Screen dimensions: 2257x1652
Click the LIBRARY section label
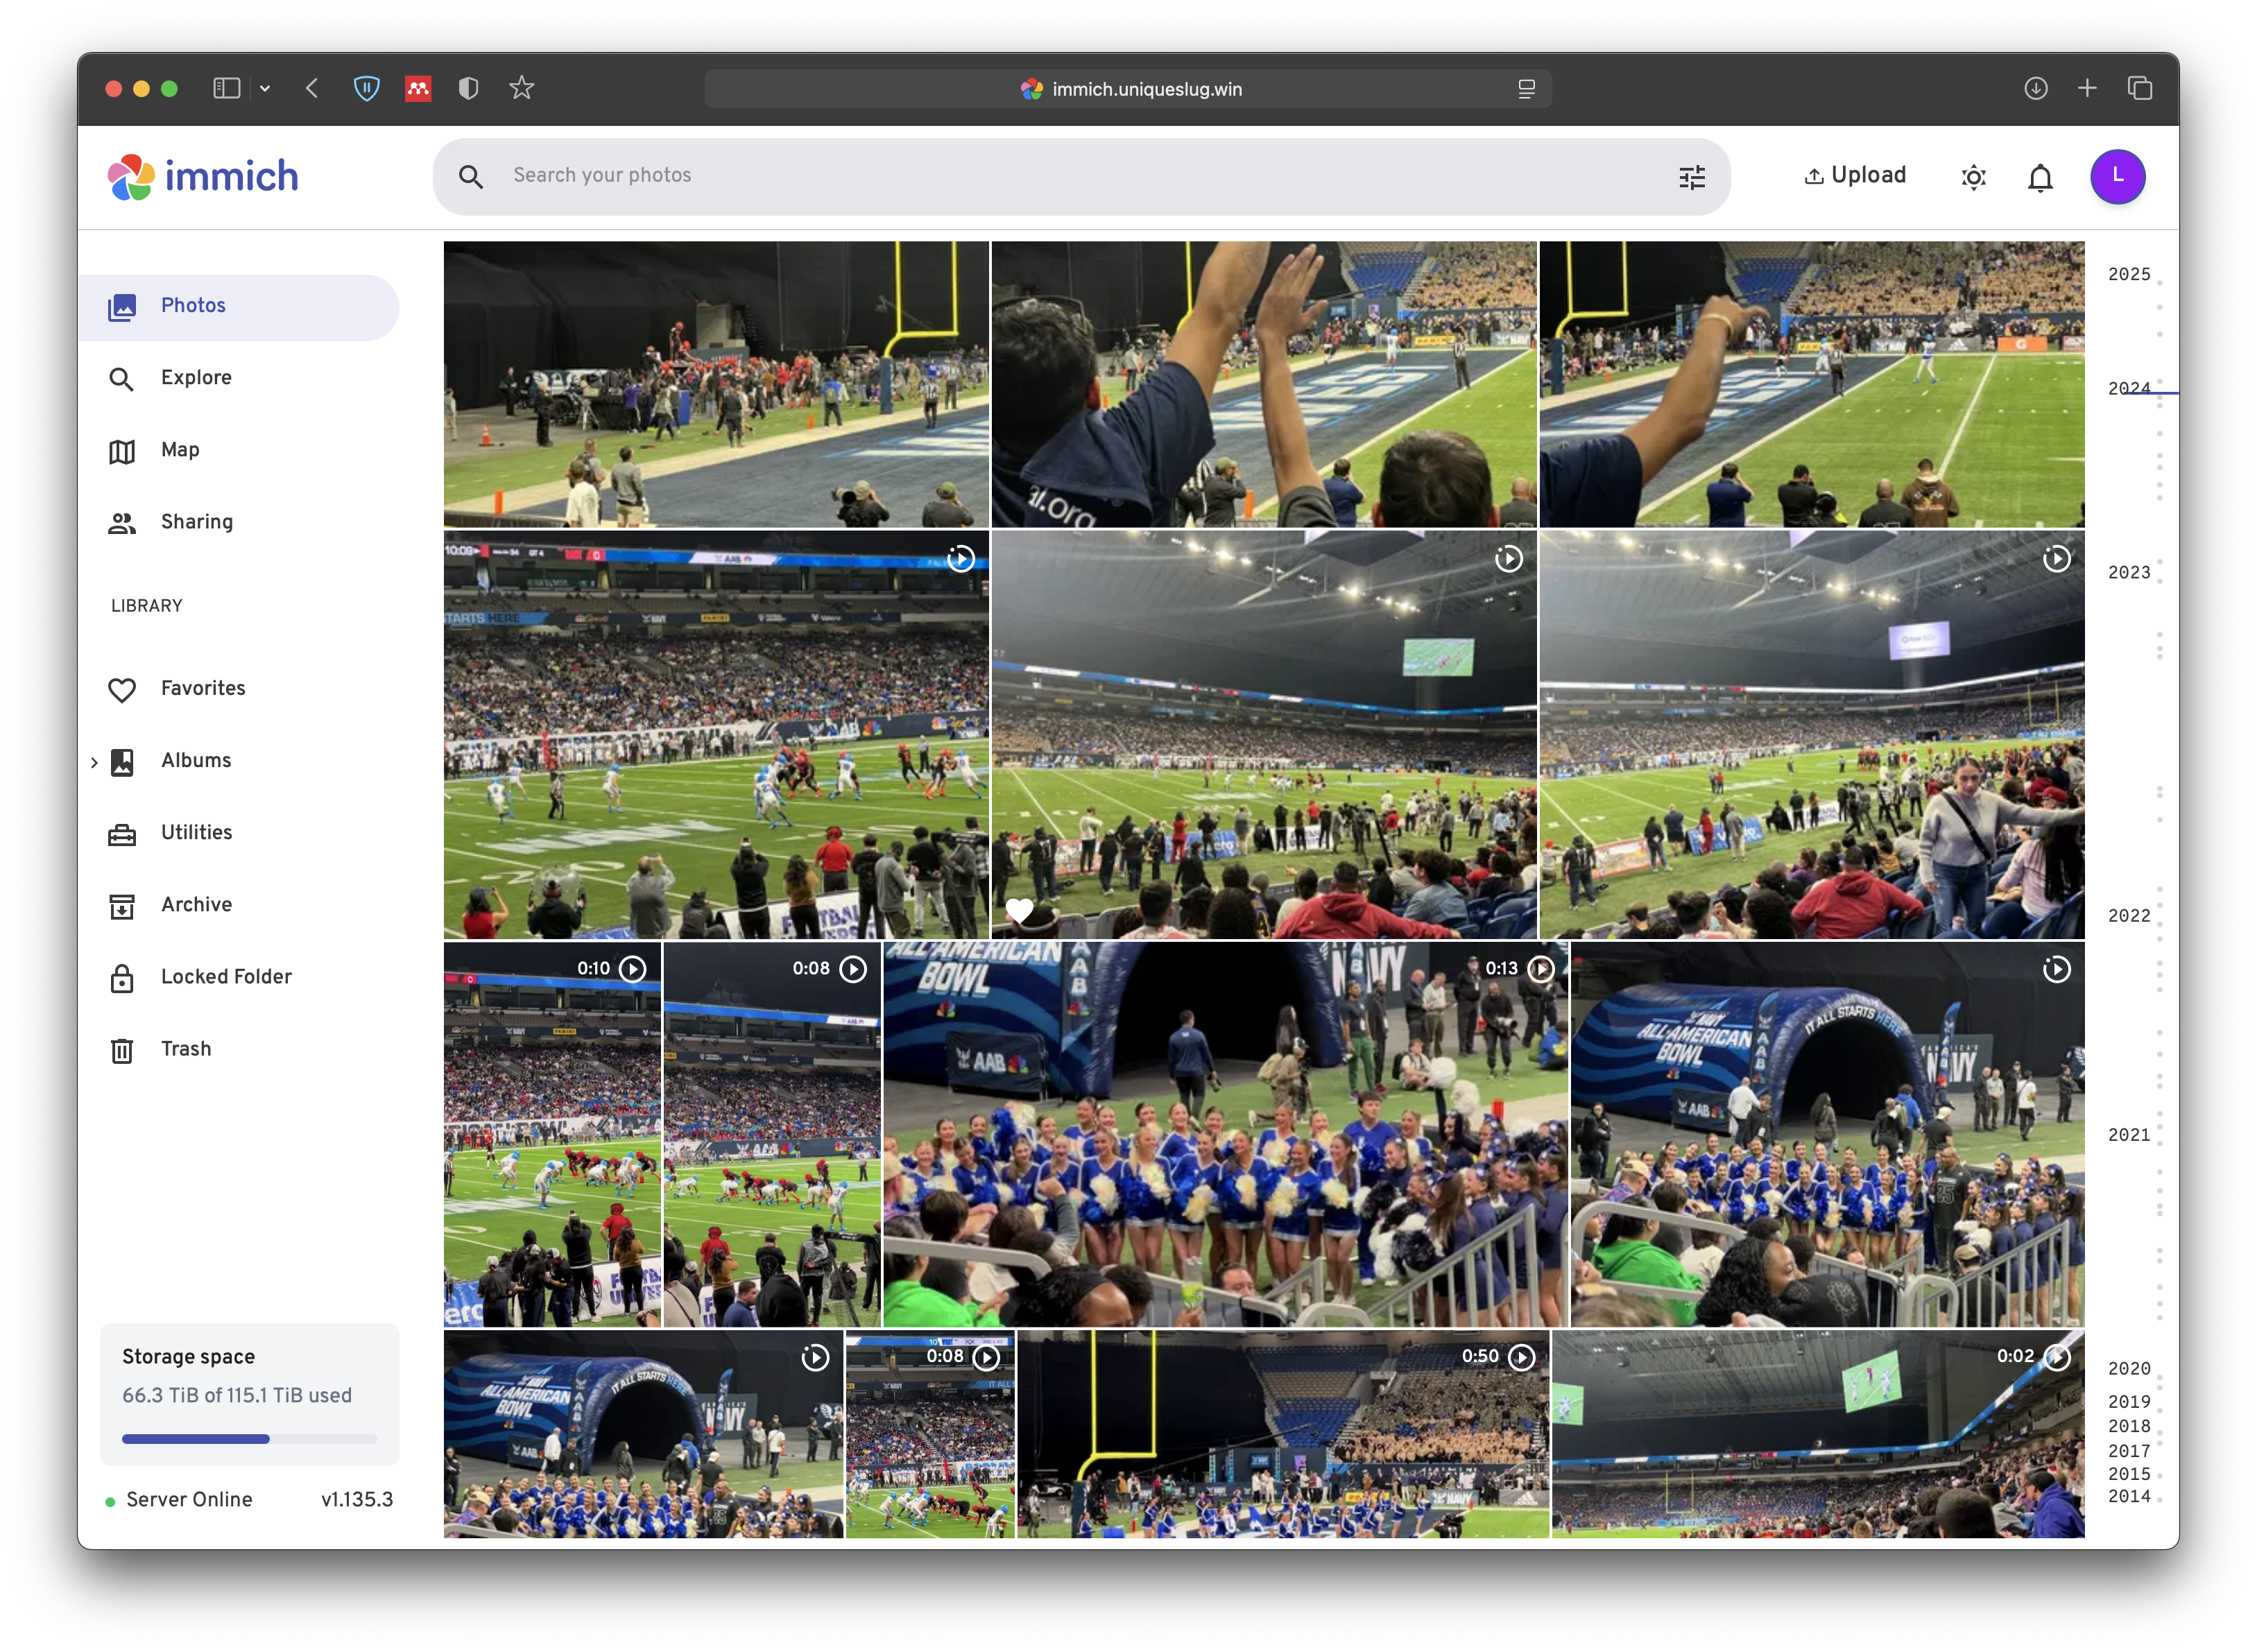click(x=147, y=606)
